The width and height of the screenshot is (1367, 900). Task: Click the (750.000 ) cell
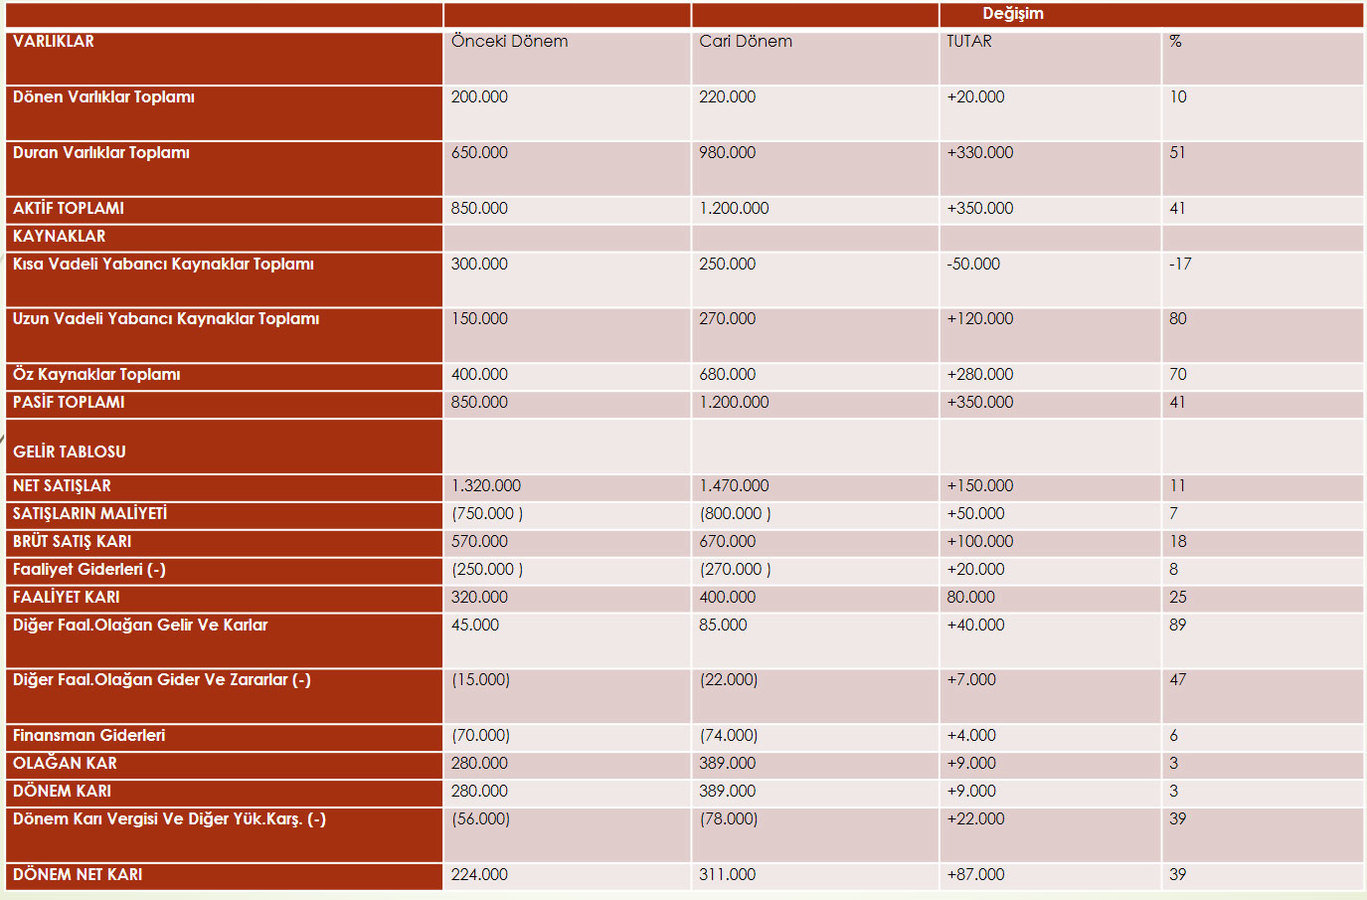click(x=487, y=514)
